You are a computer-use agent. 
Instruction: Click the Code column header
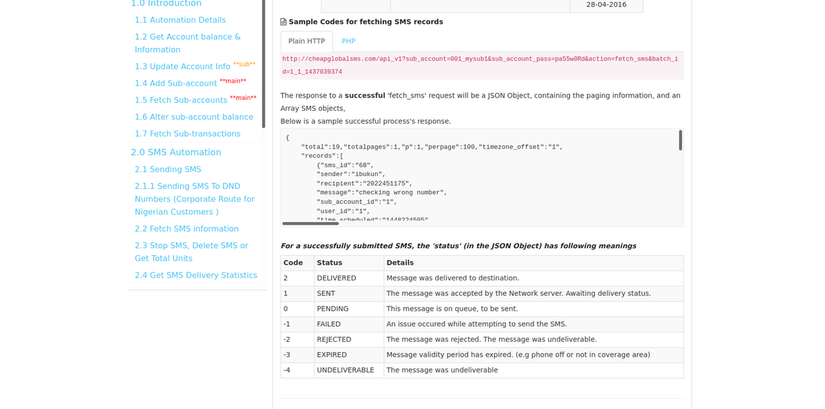pos(297,263)
